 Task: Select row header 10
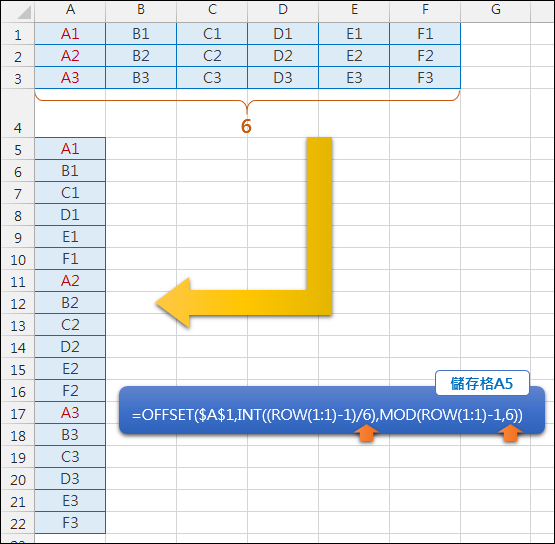pyautogui.click(x=18, y=259)
